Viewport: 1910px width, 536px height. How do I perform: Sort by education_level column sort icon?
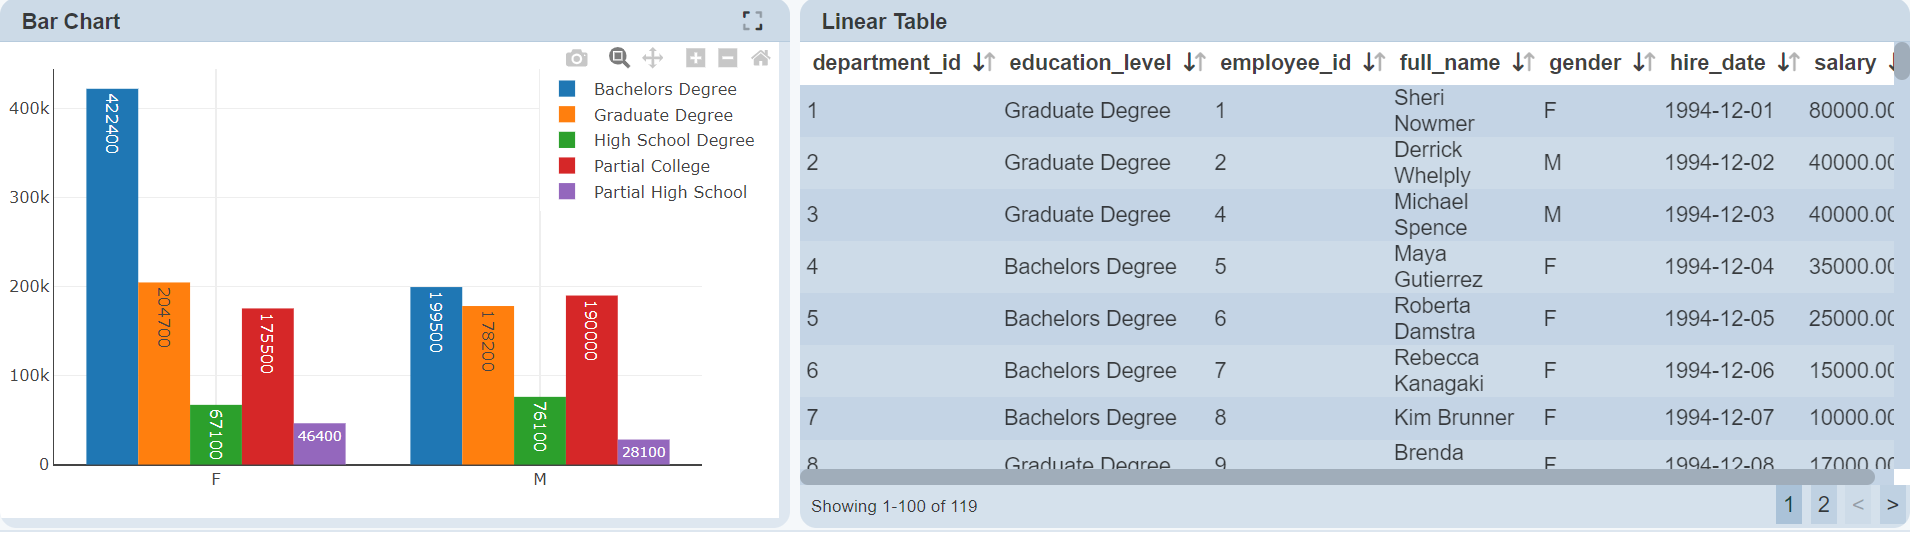[x=1194, y=63]
